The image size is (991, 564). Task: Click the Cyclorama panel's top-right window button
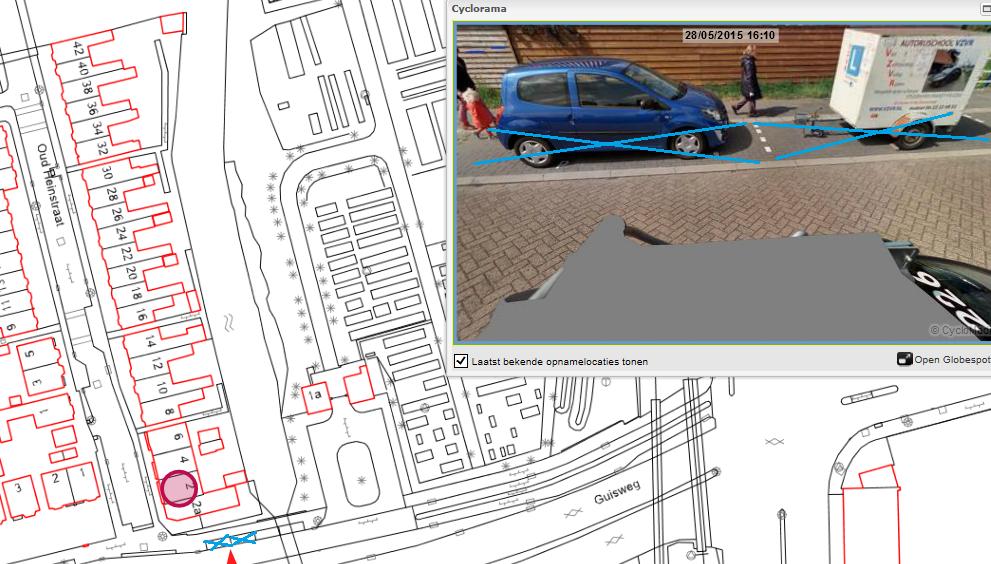983,8
